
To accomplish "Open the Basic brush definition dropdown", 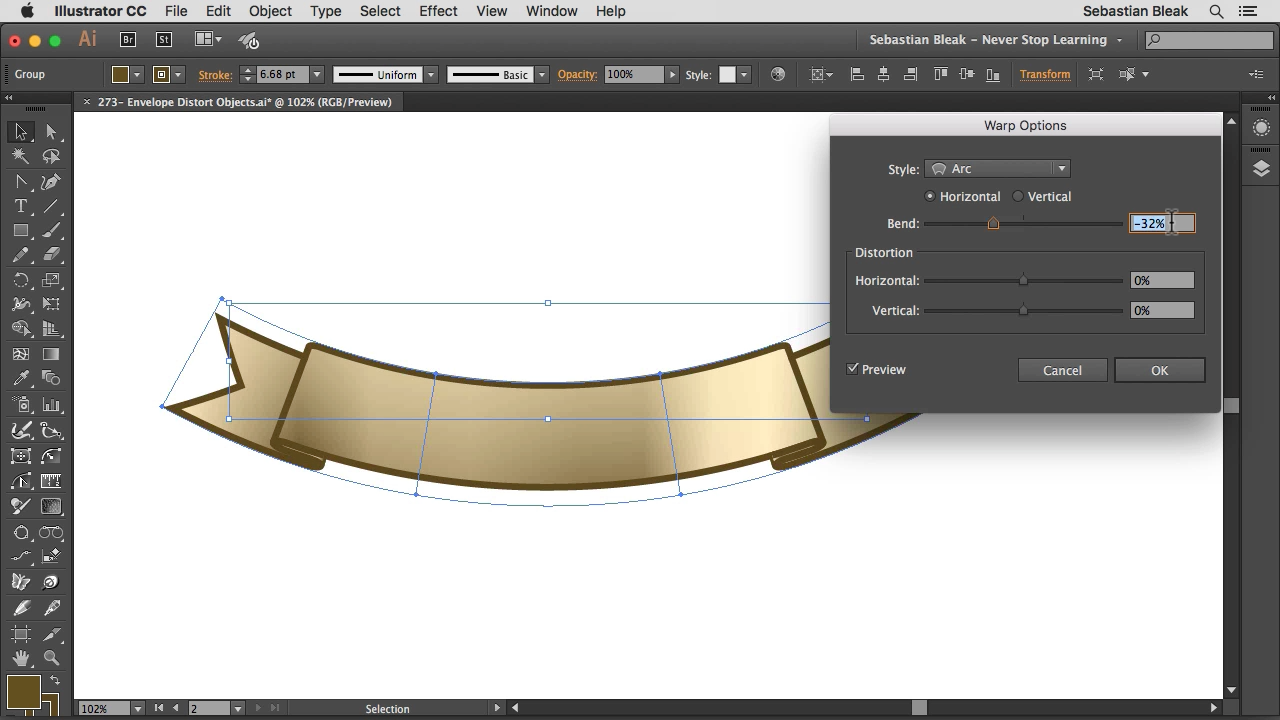I will click(x=541, y=75).
